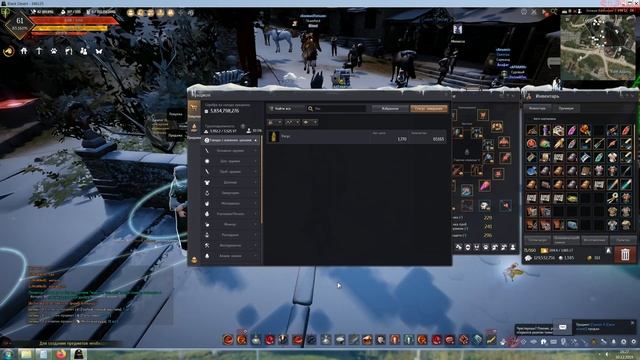
Task: Select the yellow bottle item thumbnail
Action: 274,137
